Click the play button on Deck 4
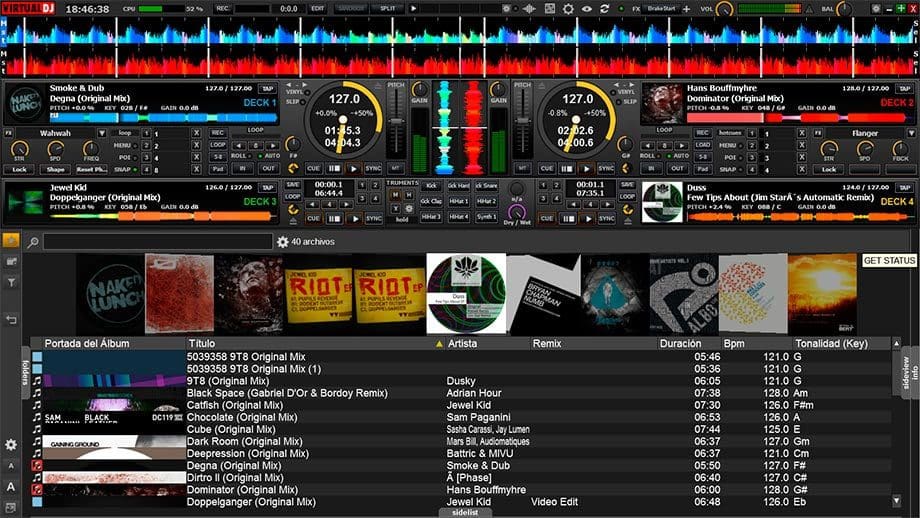This screenshot has width=920, height=518. (588, 218)
